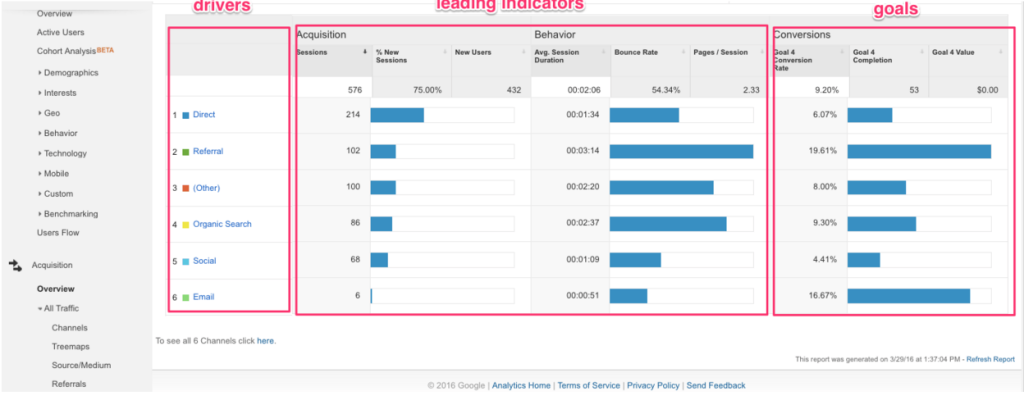Open Active Users in sidebar
1024x405 pixels.
60,32
